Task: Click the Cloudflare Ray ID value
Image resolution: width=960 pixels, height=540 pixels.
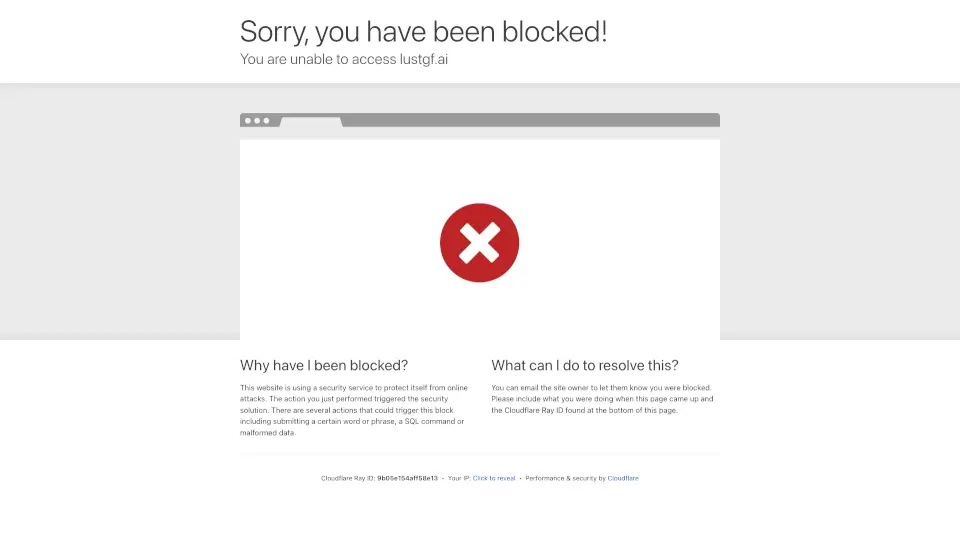Action: click(407, 478)
